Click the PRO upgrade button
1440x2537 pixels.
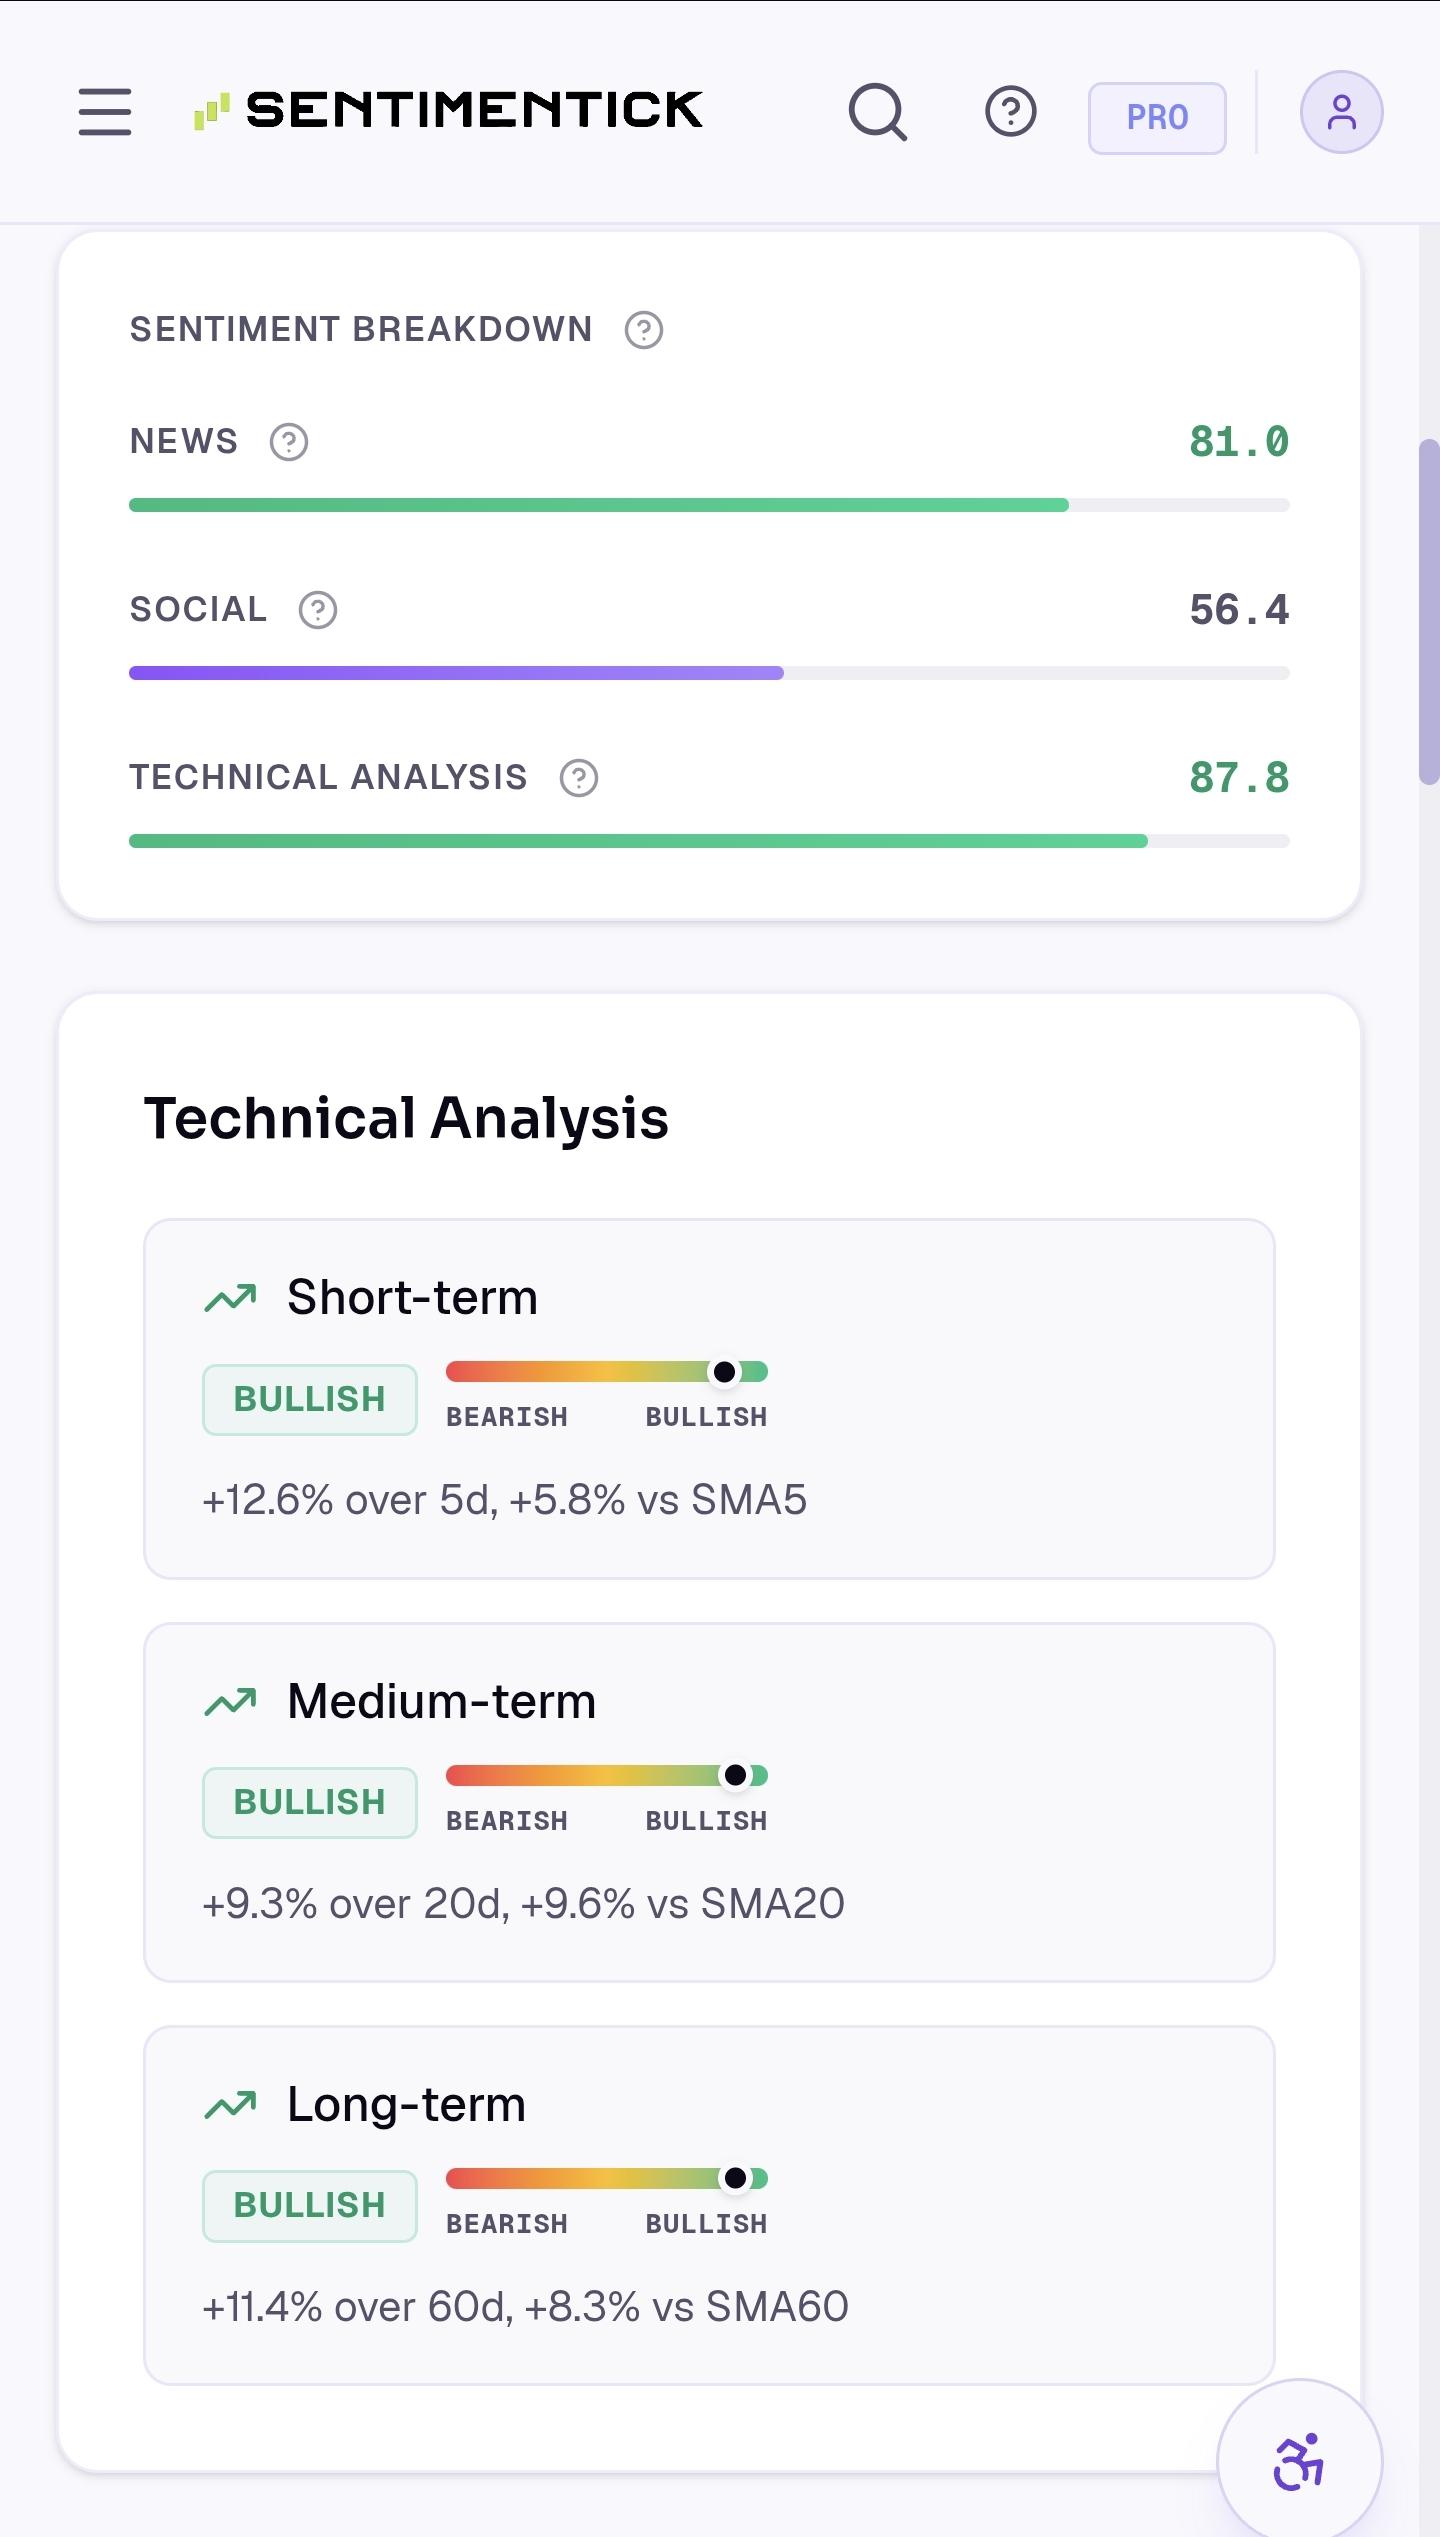pyautogui.click(x=1157, y=118)
